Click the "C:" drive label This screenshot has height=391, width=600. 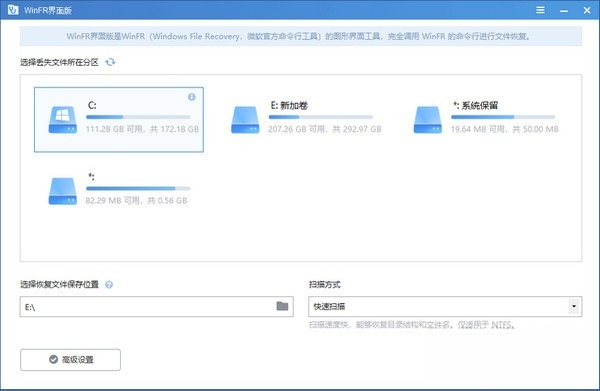click(92, 105)
